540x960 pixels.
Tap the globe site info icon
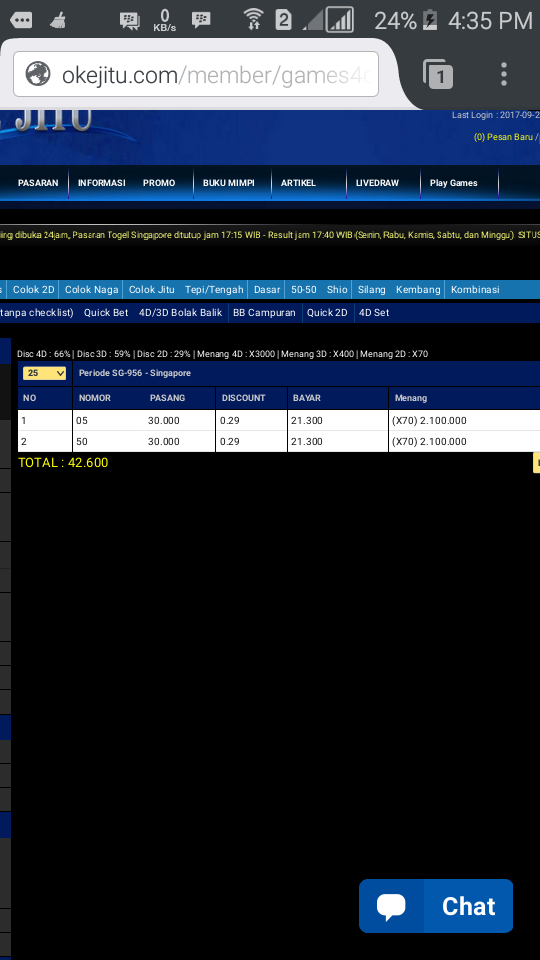click(x=38, y=74)
